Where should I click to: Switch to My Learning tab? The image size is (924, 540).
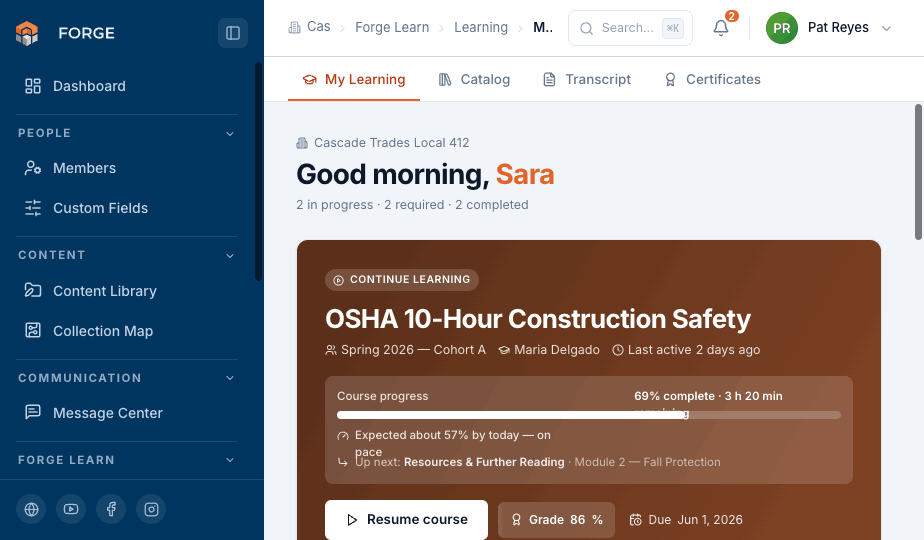click(354, 80)
